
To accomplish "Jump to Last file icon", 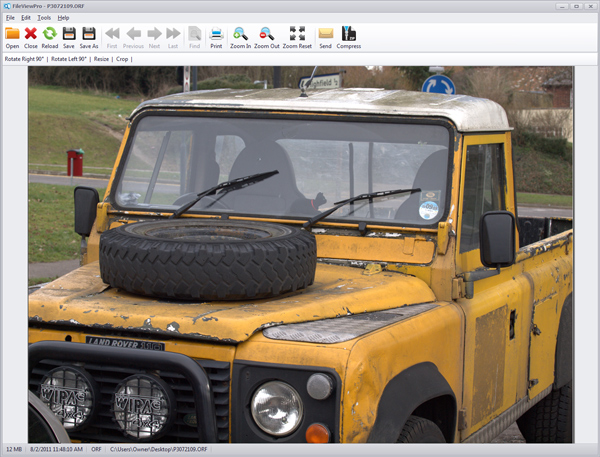I will click(x=173, y=34).
